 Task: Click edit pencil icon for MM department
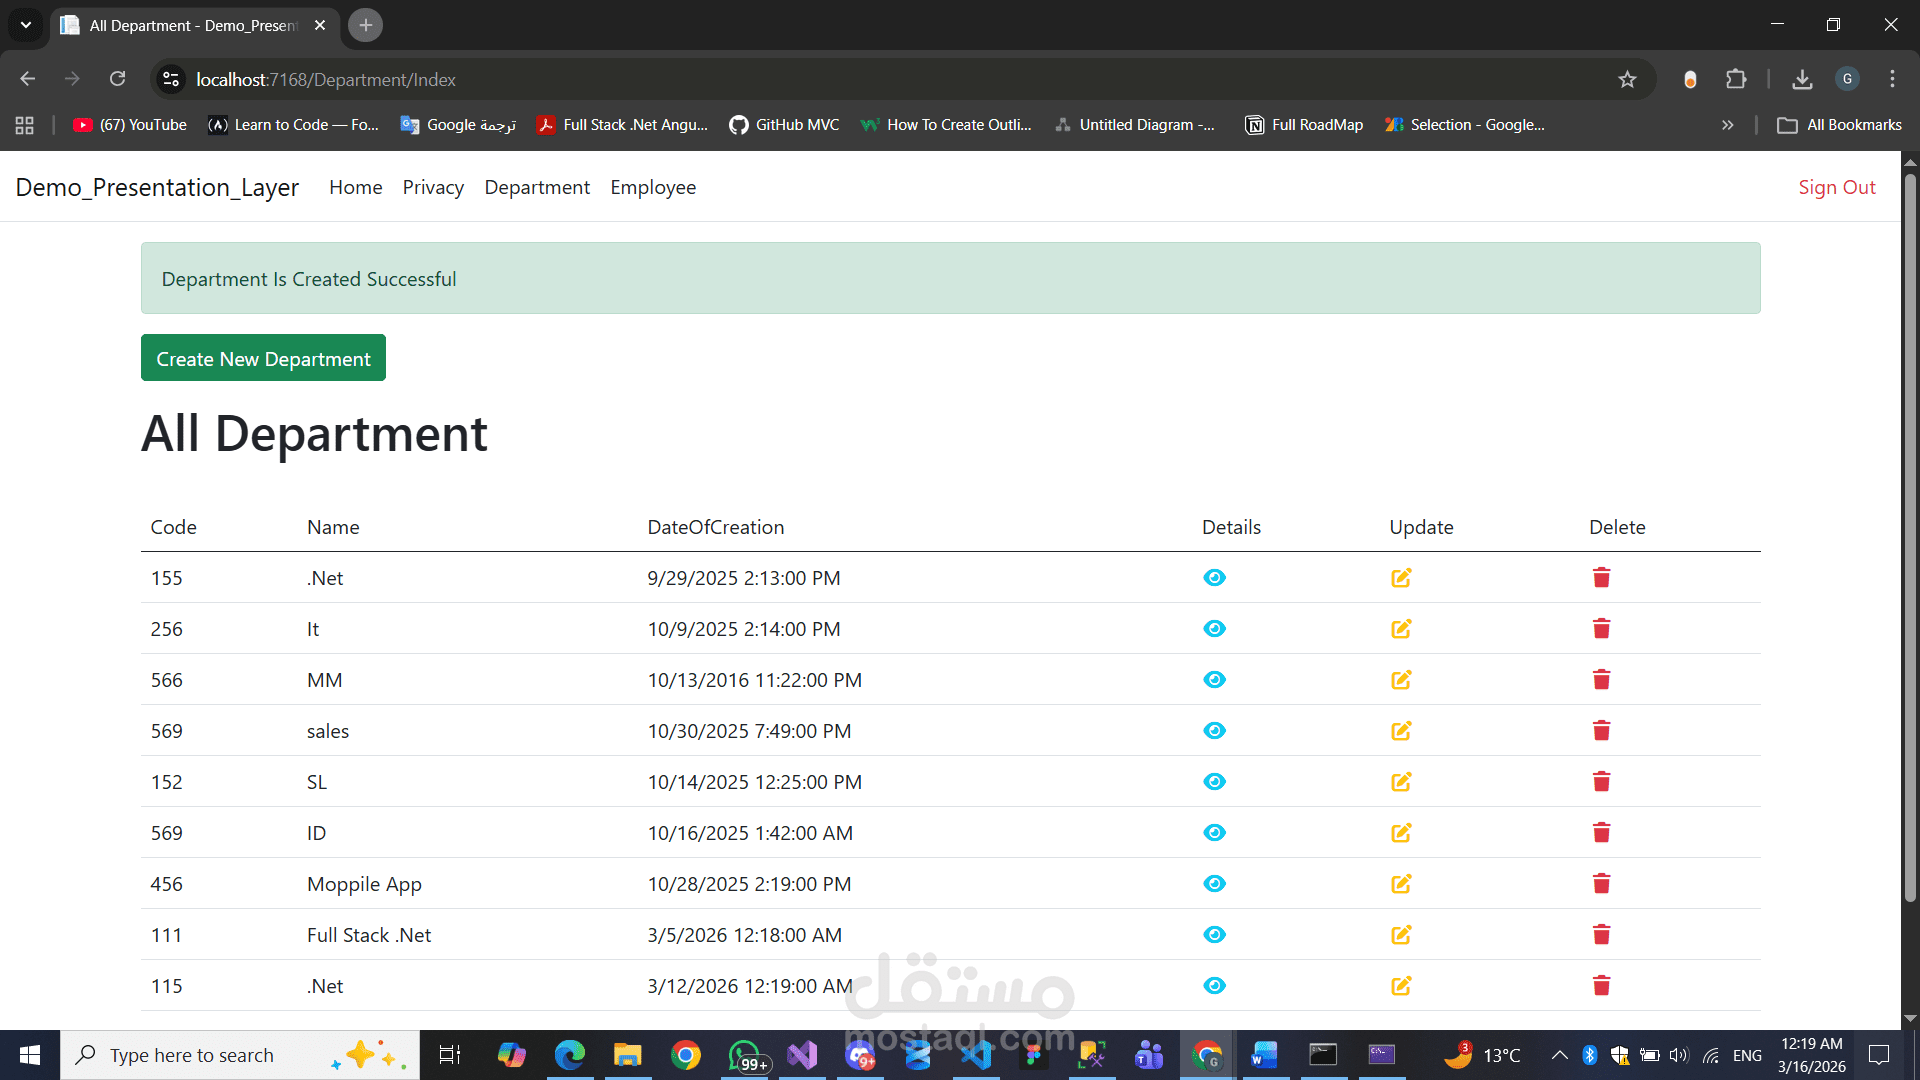point(1401,680)
